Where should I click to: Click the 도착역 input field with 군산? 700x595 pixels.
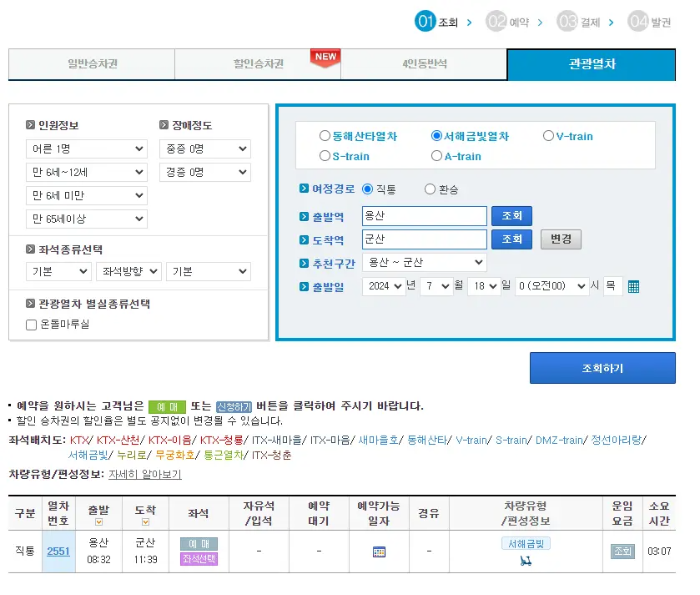[x=424, y=239]
